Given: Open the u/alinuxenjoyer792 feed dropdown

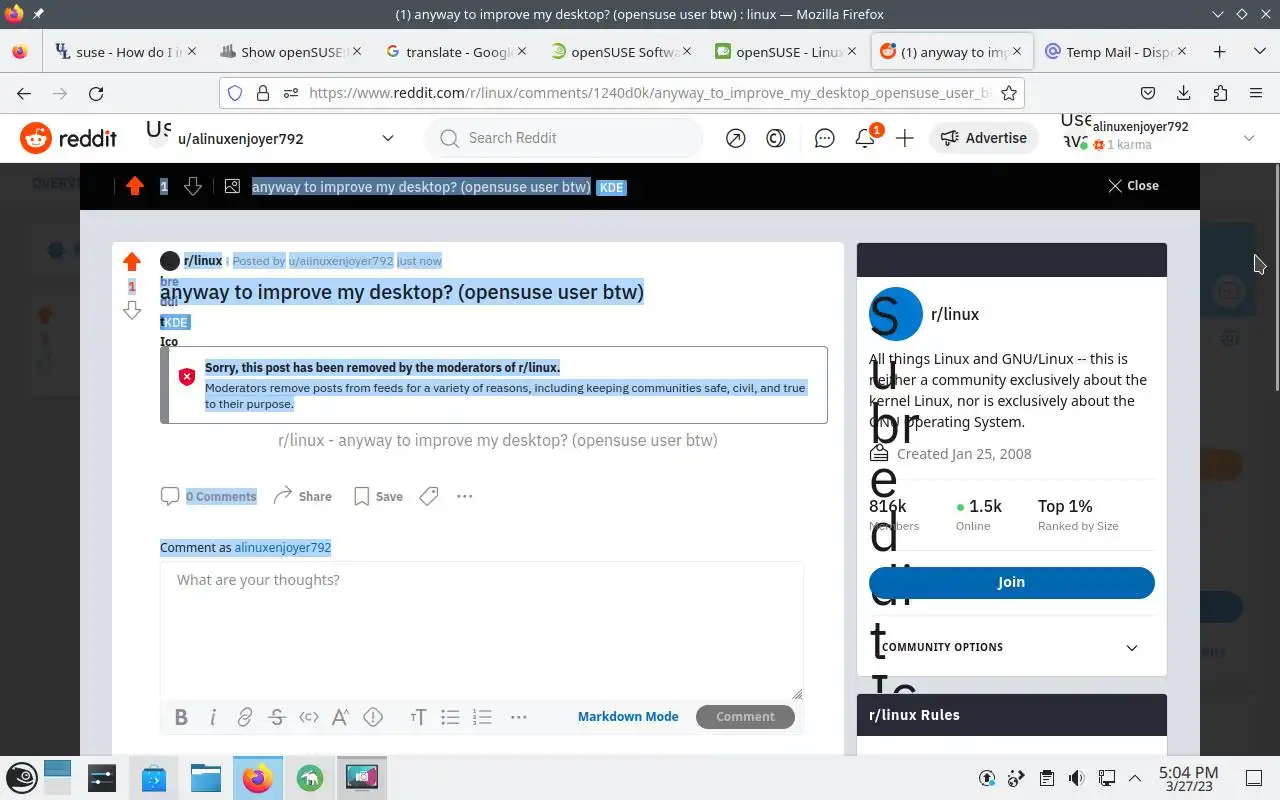Looking at the screenshot, I should click(388, 138).
